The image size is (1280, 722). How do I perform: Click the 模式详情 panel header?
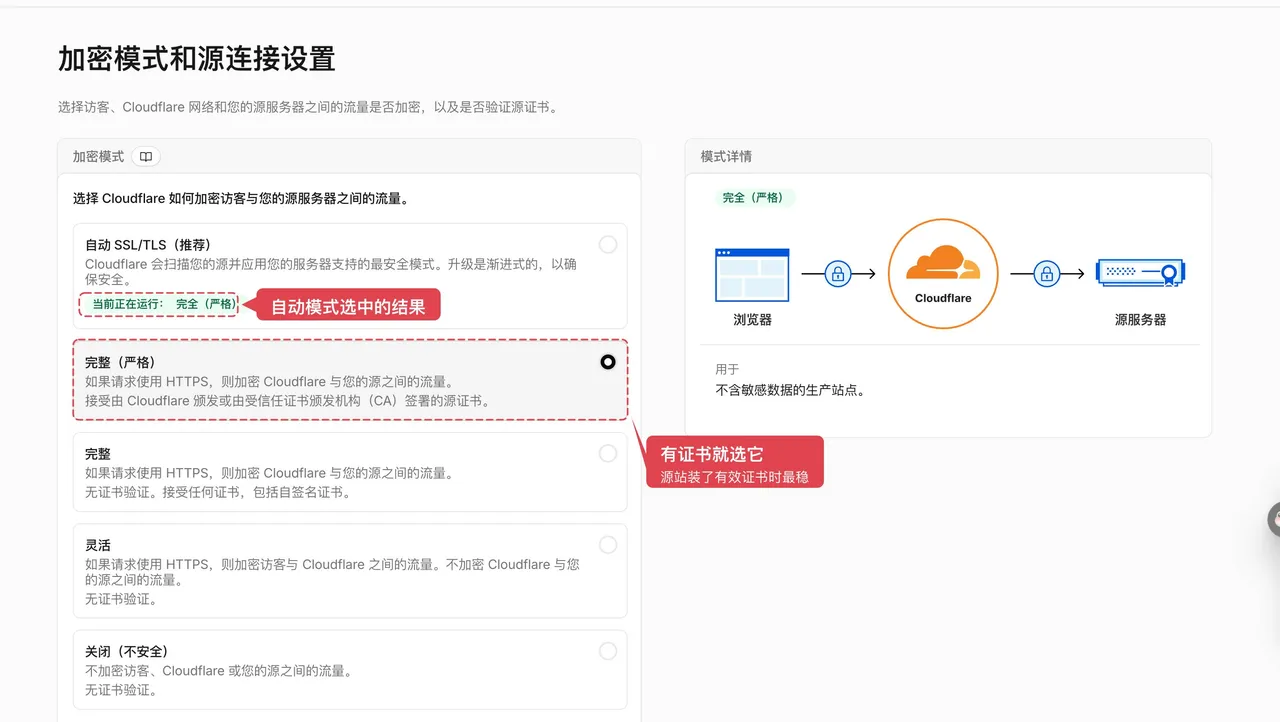click(x=727, y=157)
